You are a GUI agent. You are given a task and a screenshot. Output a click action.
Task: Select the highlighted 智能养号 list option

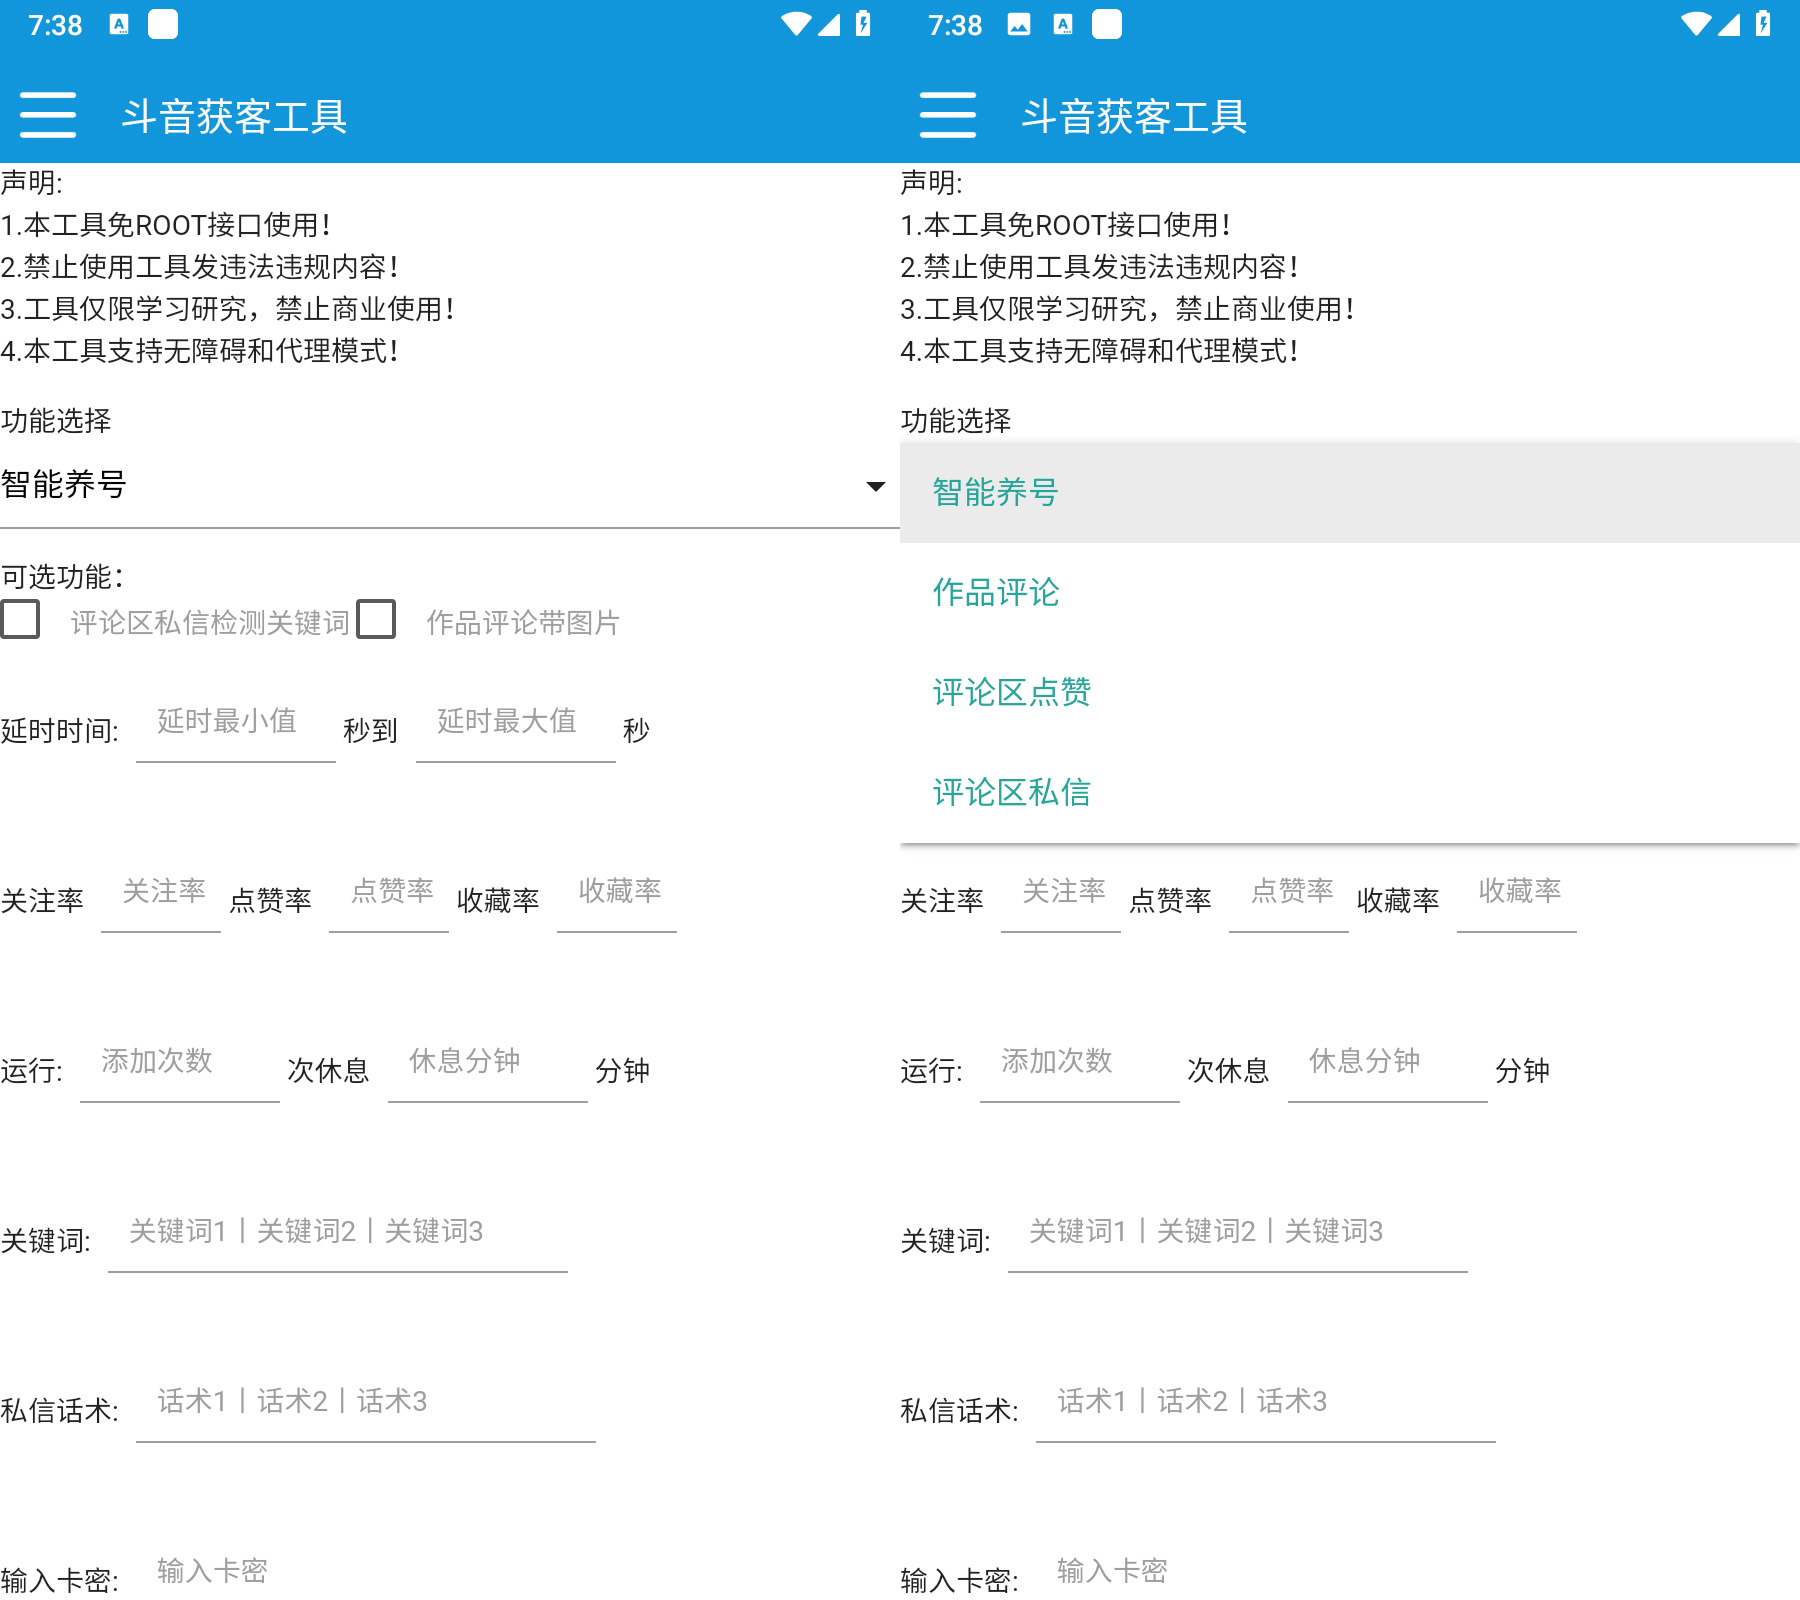995,492
